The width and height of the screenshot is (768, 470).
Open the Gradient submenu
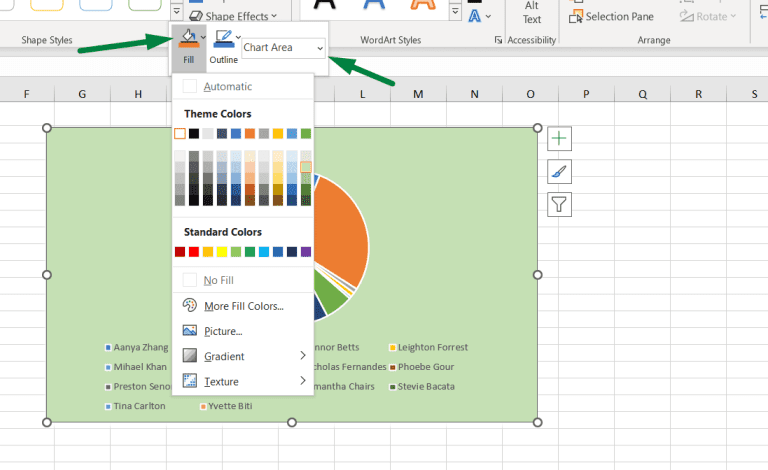[242, 356]
